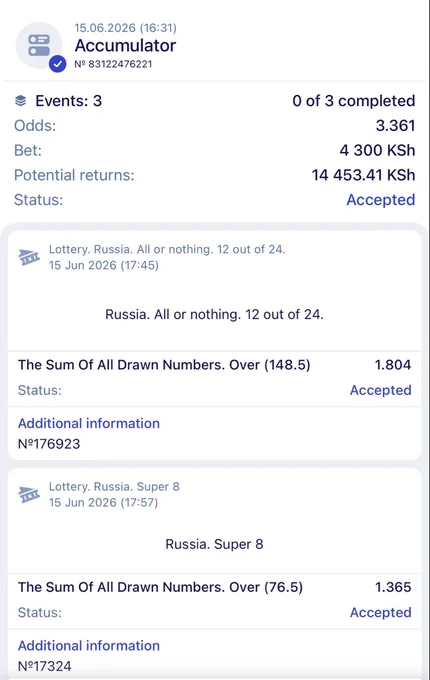
Task: Click the lottery ticket icon for 12 out of 24
Action: (x=29, y=257)
